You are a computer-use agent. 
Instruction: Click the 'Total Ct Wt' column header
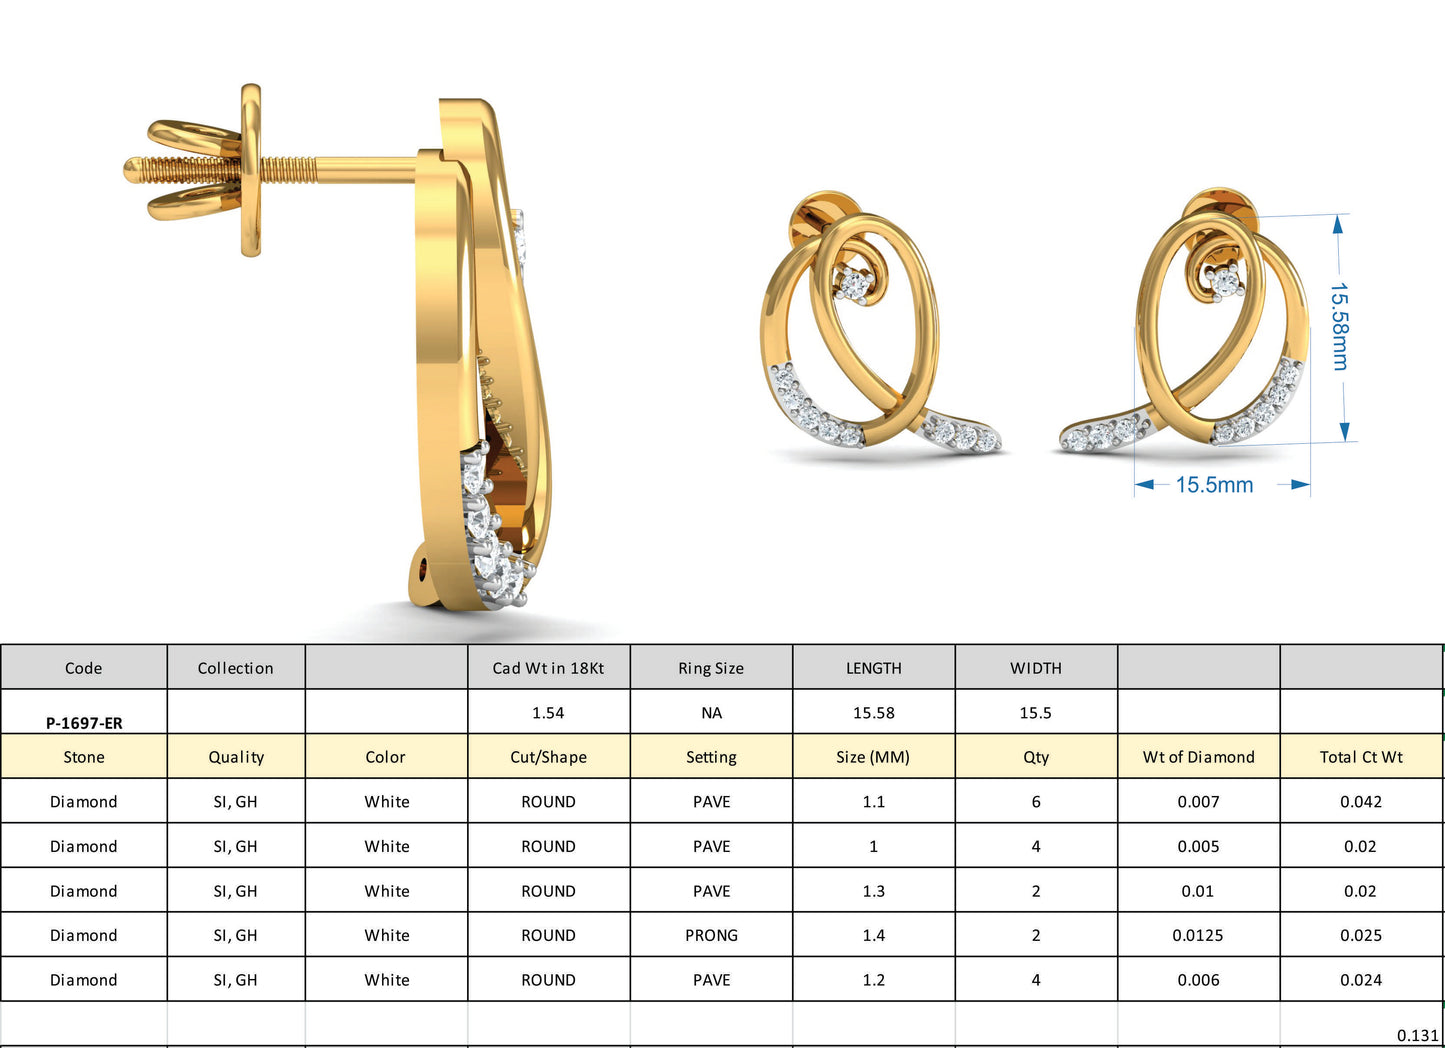pyautogui.click(x=1361, y=757)
